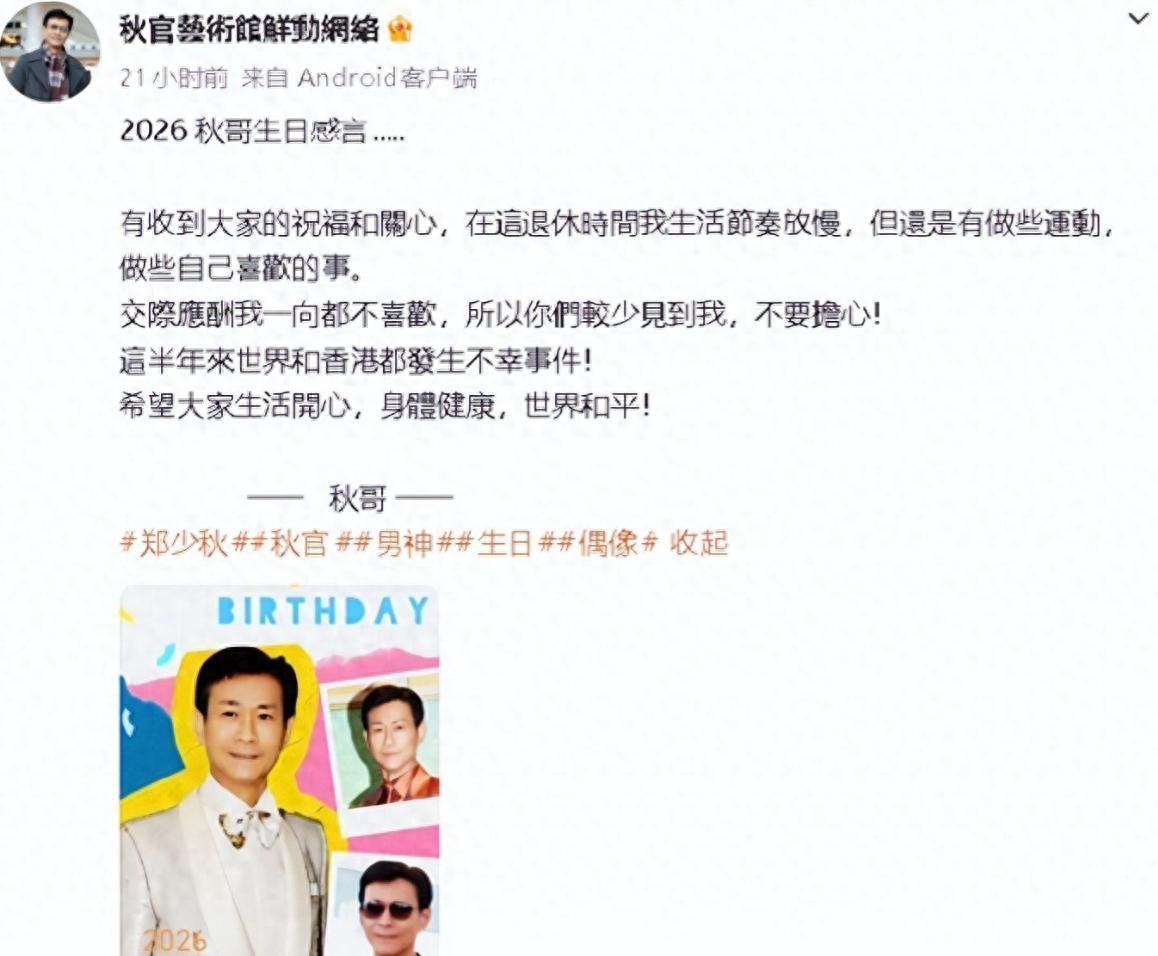Click the paragraph starting 有收到大家的祝福
Viewport: 1158px width, 956px height.
(617, 246)
